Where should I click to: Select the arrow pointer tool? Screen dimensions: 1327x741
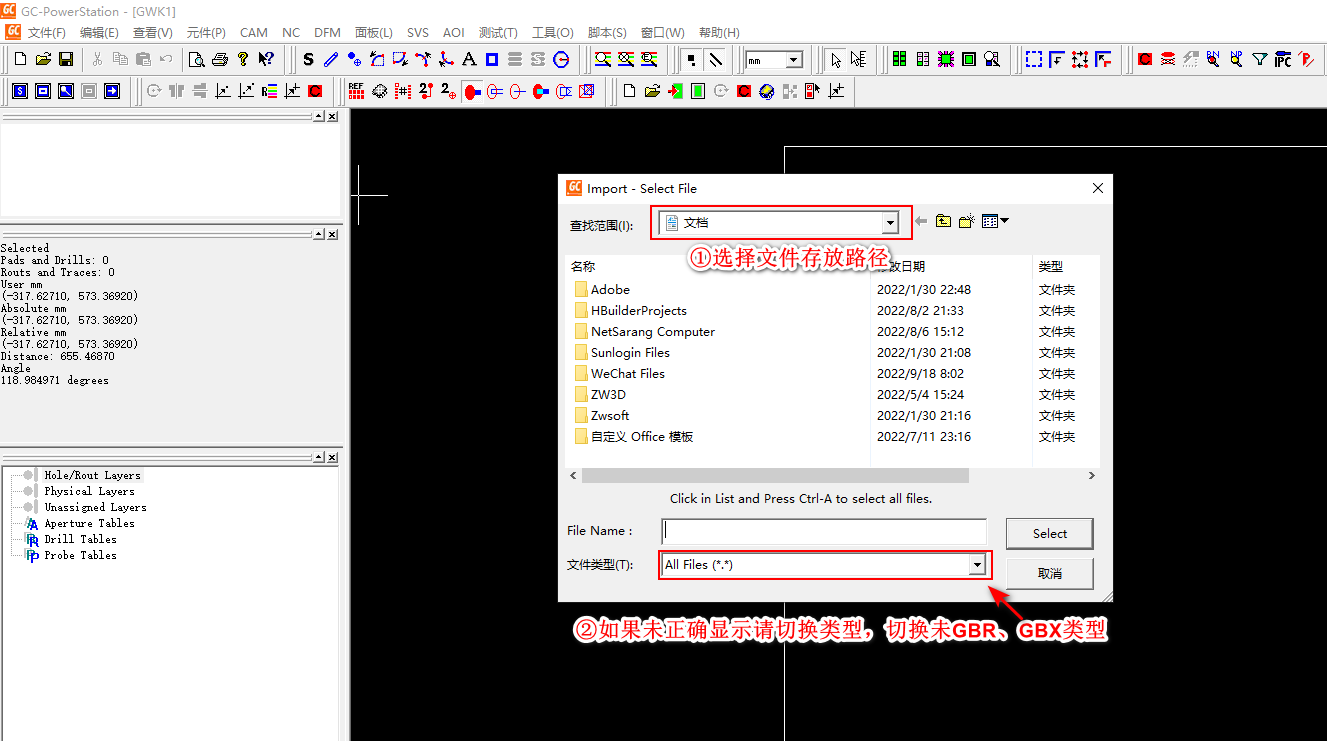point(836,60)
